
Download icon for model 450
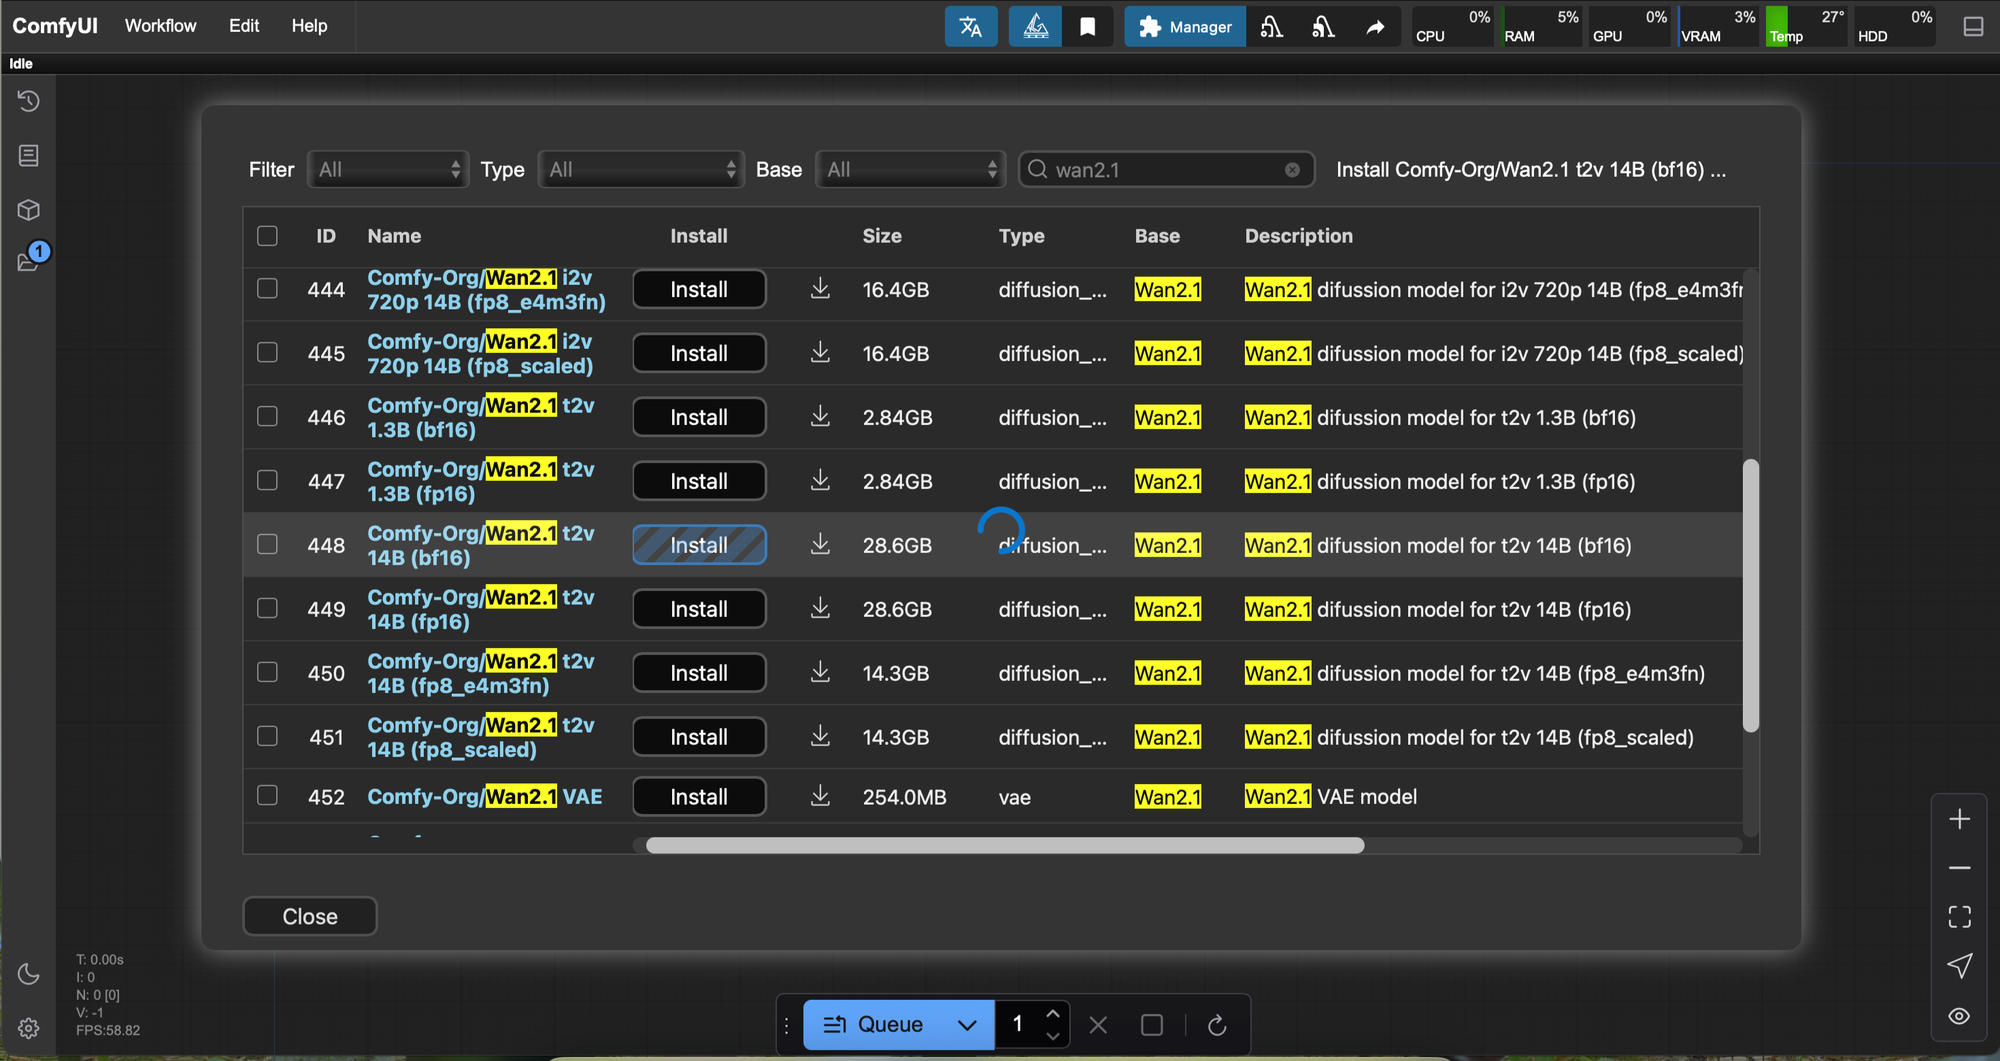click(820, 673)
